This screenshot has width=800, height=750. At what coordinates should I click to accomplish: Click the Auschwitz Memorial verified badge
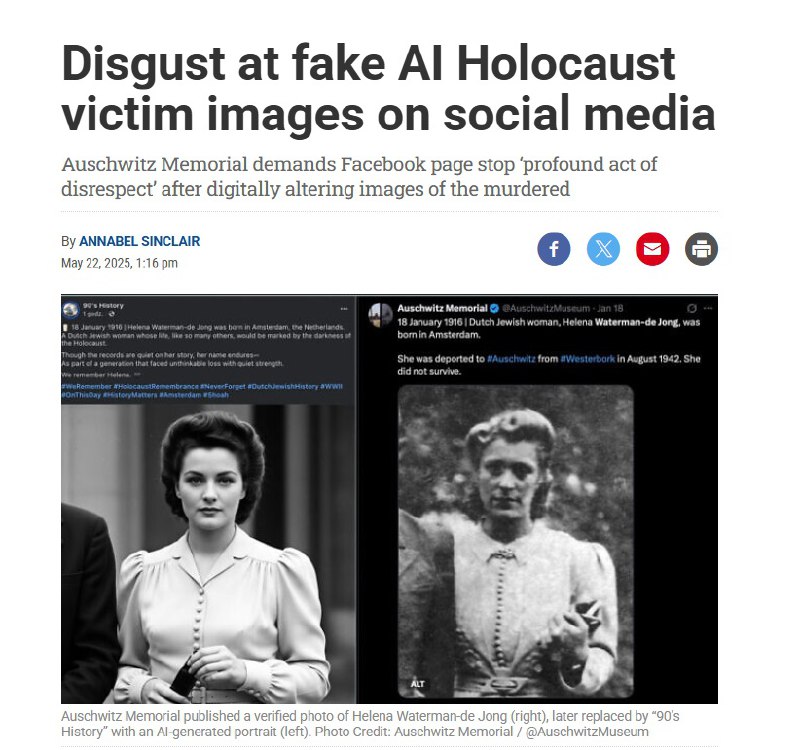point(494,308)
